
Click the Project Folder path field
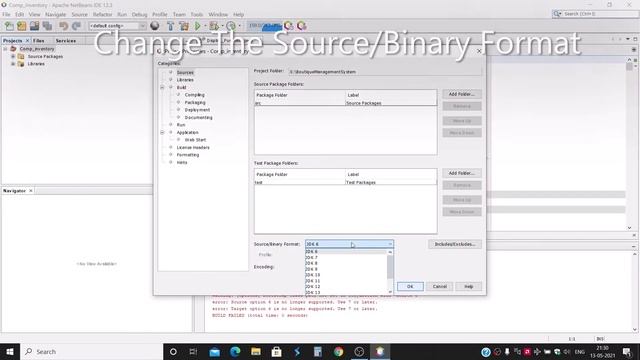coord(385,72)
